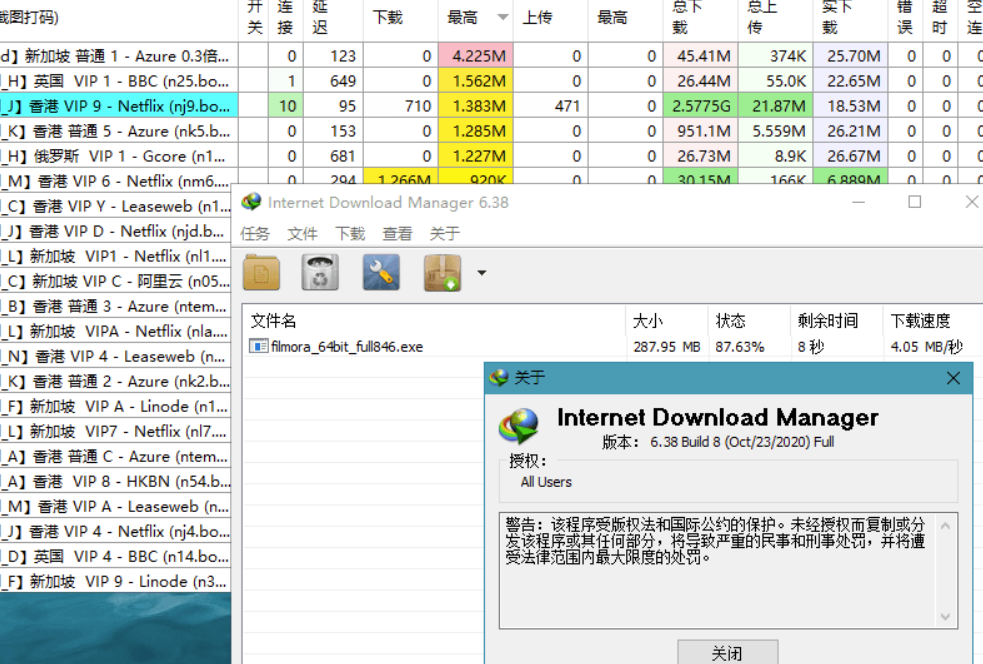Click the 87.63% status value in IDM
The height and width of the screenshot is (664, 983).
(x=740, y=347)
